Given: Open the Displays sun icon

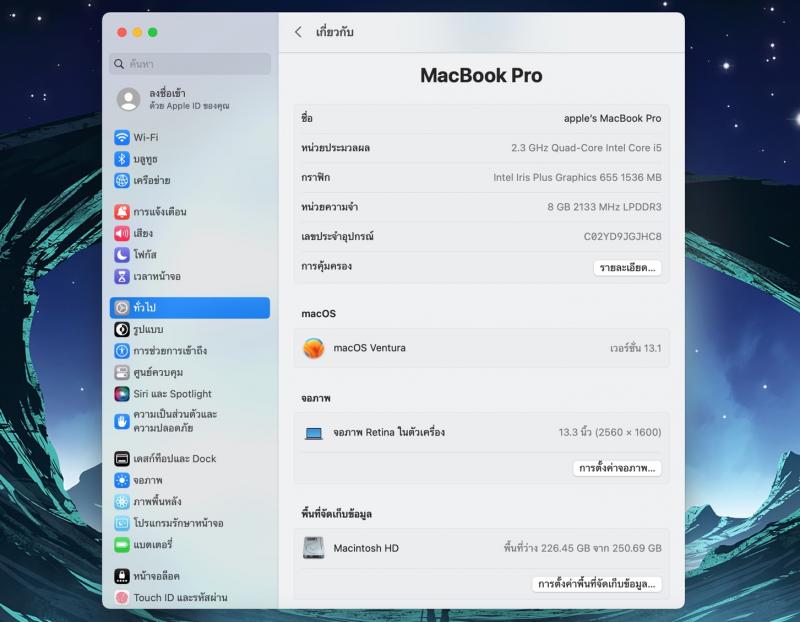Looking at the screenshot, I should point(122,481).
